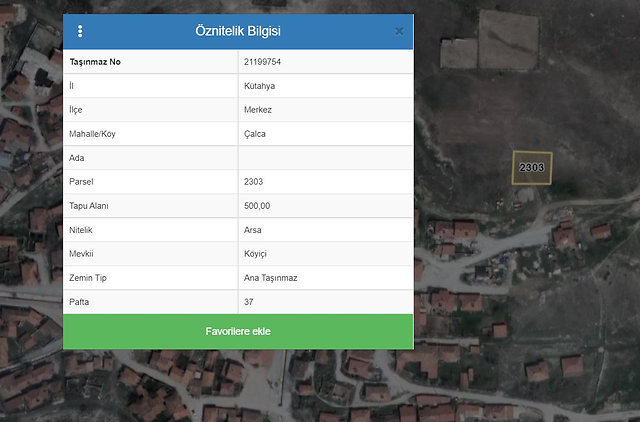
Task: Click the Öznitelik Bilgisi dialog title
Action: tap(238, 31)
